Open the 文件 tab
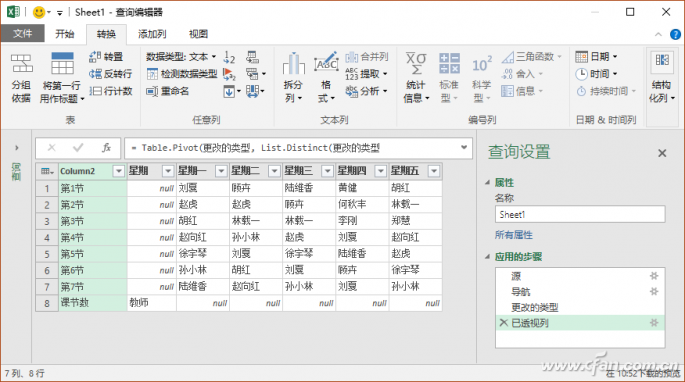Image resolution: width=685 pixels, height=382 pixels. (22, 34)
